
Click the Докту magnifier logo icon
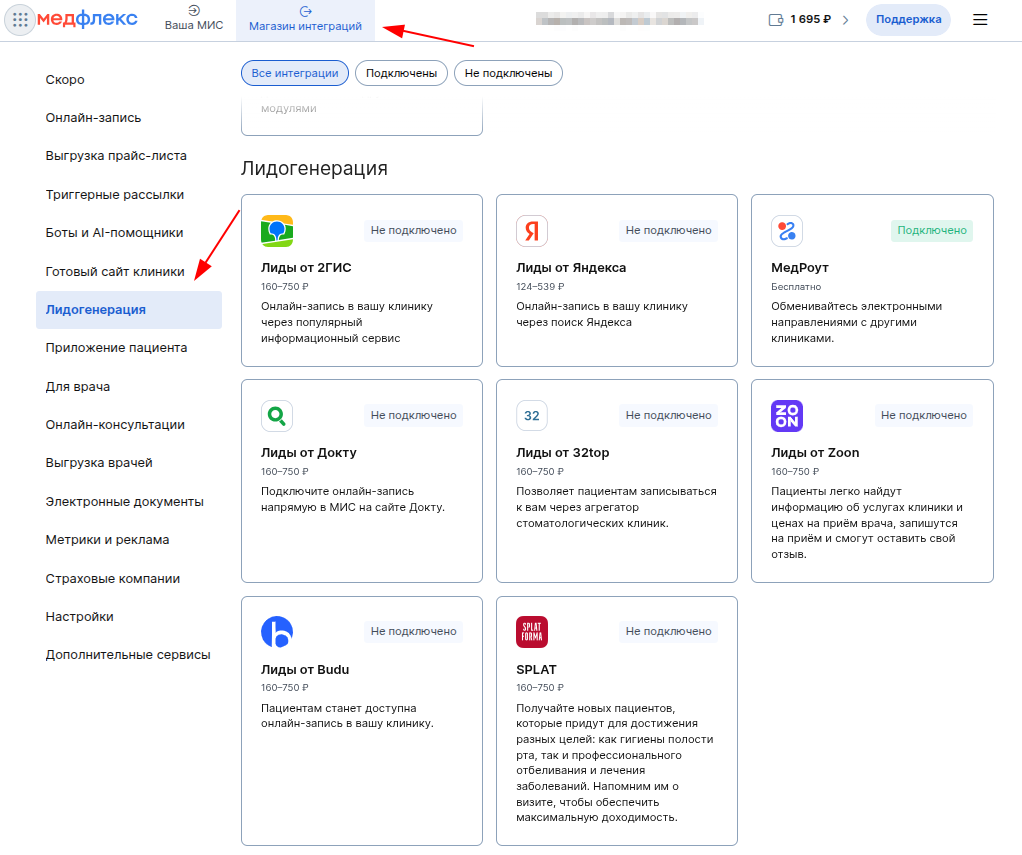tap(277, 416)
